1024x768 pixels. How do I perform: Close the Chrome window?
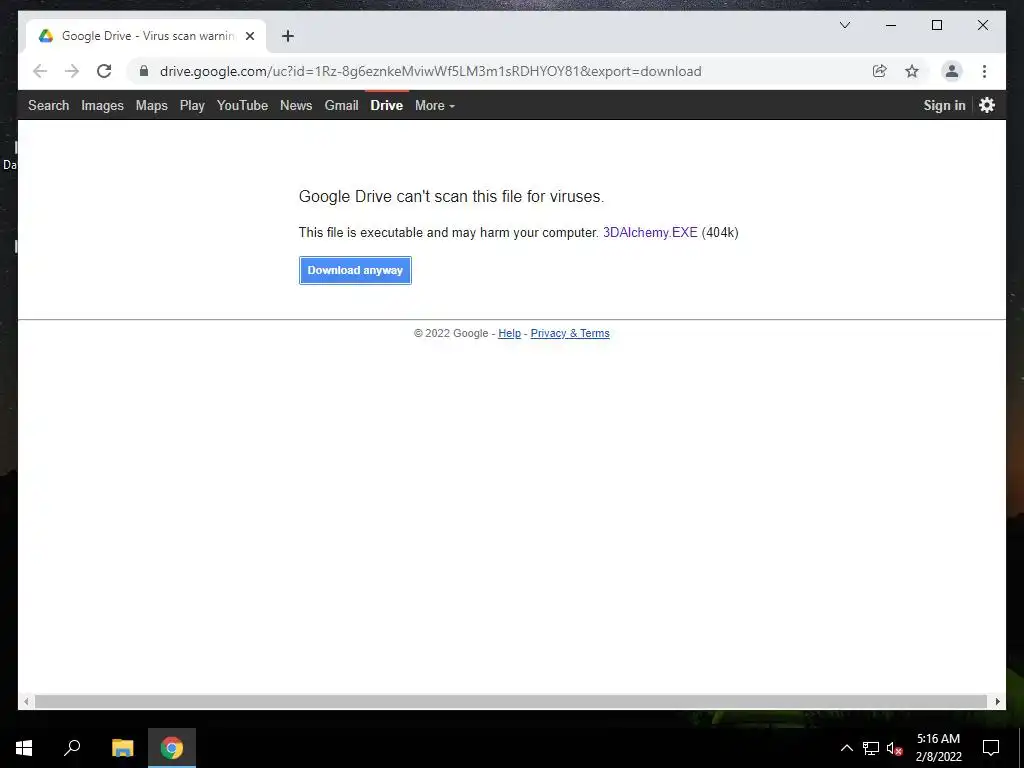coord(982,25)
